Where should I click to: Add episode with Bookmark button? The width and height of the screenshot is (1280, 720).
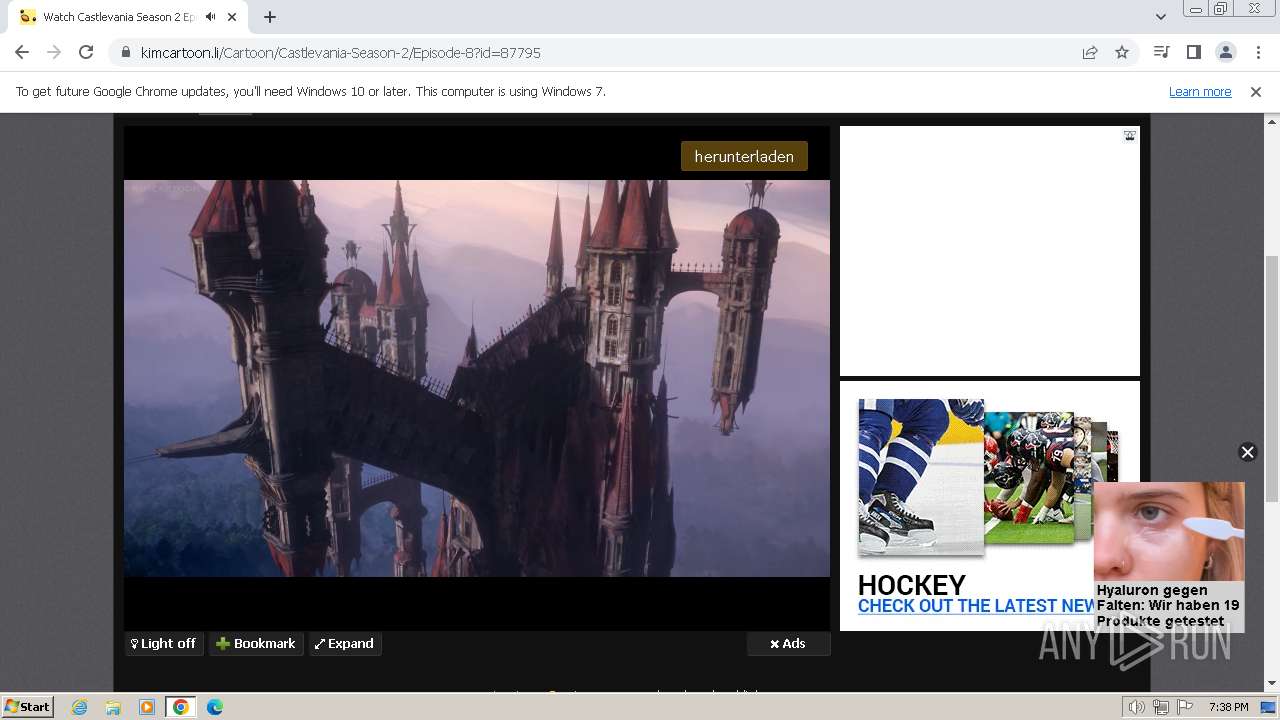256,643
